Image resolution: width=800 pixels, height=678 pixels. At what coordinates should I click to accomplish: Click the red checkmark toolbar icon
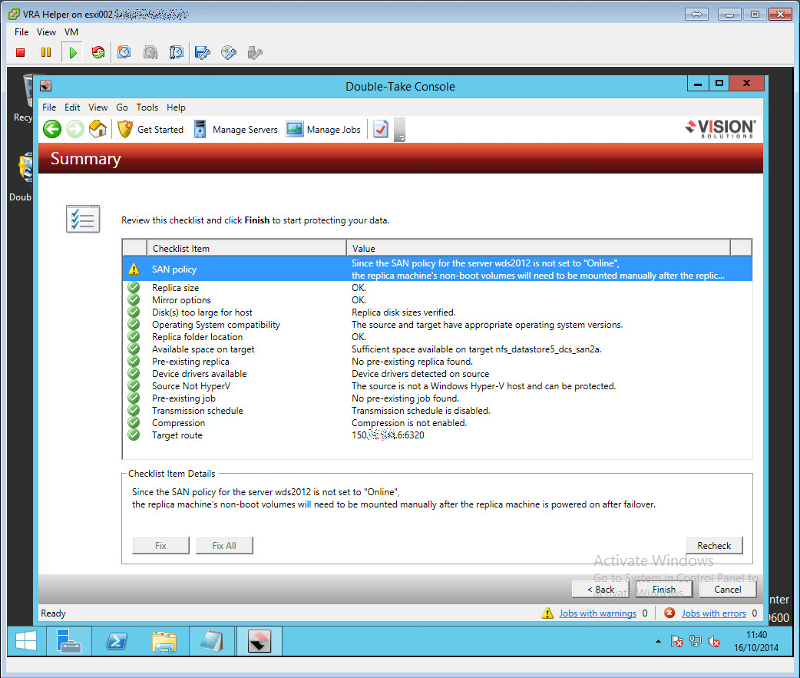coord(381,130)
